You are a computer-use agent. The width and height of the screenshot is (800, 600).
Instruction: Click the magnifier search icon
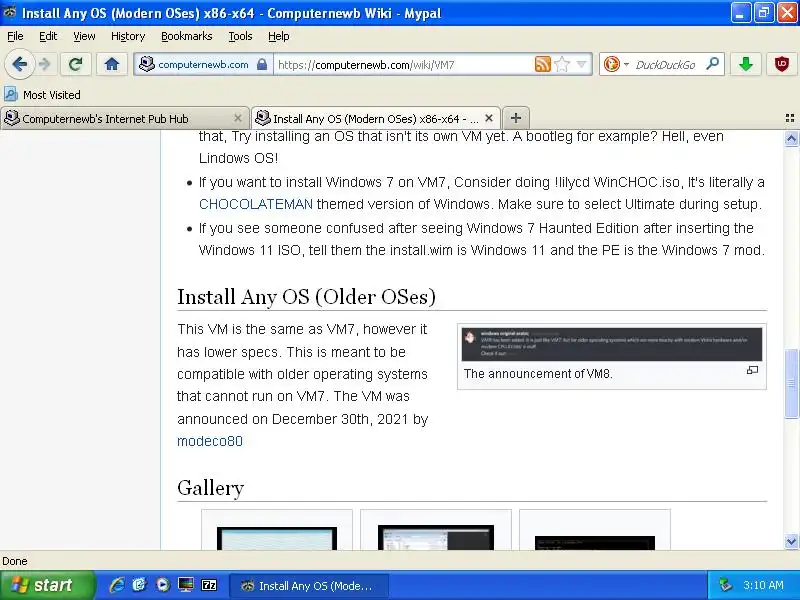(712, 64)
